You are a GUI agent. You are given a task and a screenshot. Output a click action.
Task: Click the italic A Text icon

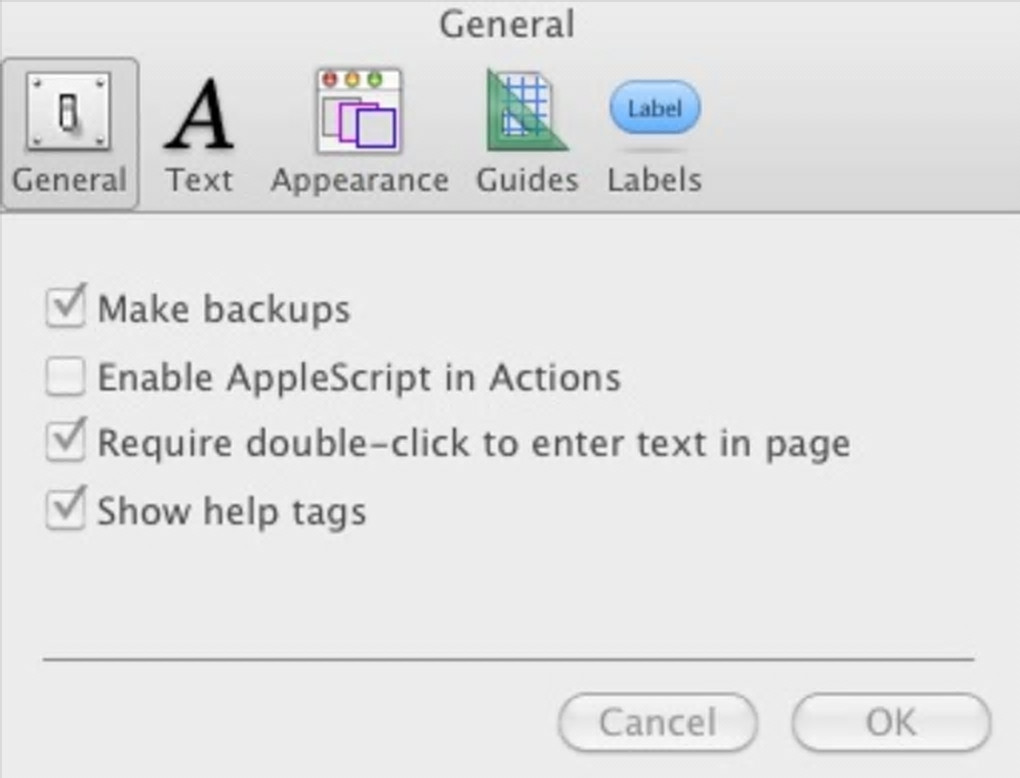[199, 113]
